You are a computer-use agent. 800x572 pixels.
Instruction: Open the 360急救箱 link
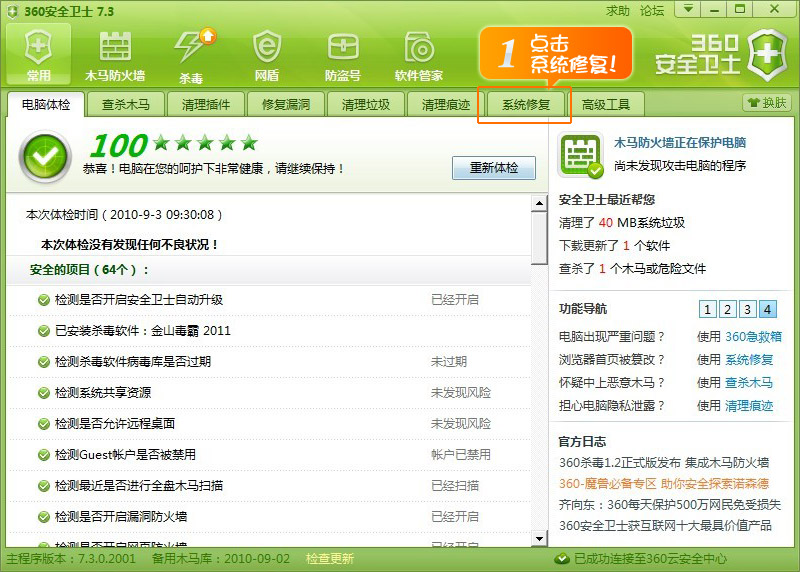tap(753, 337)
